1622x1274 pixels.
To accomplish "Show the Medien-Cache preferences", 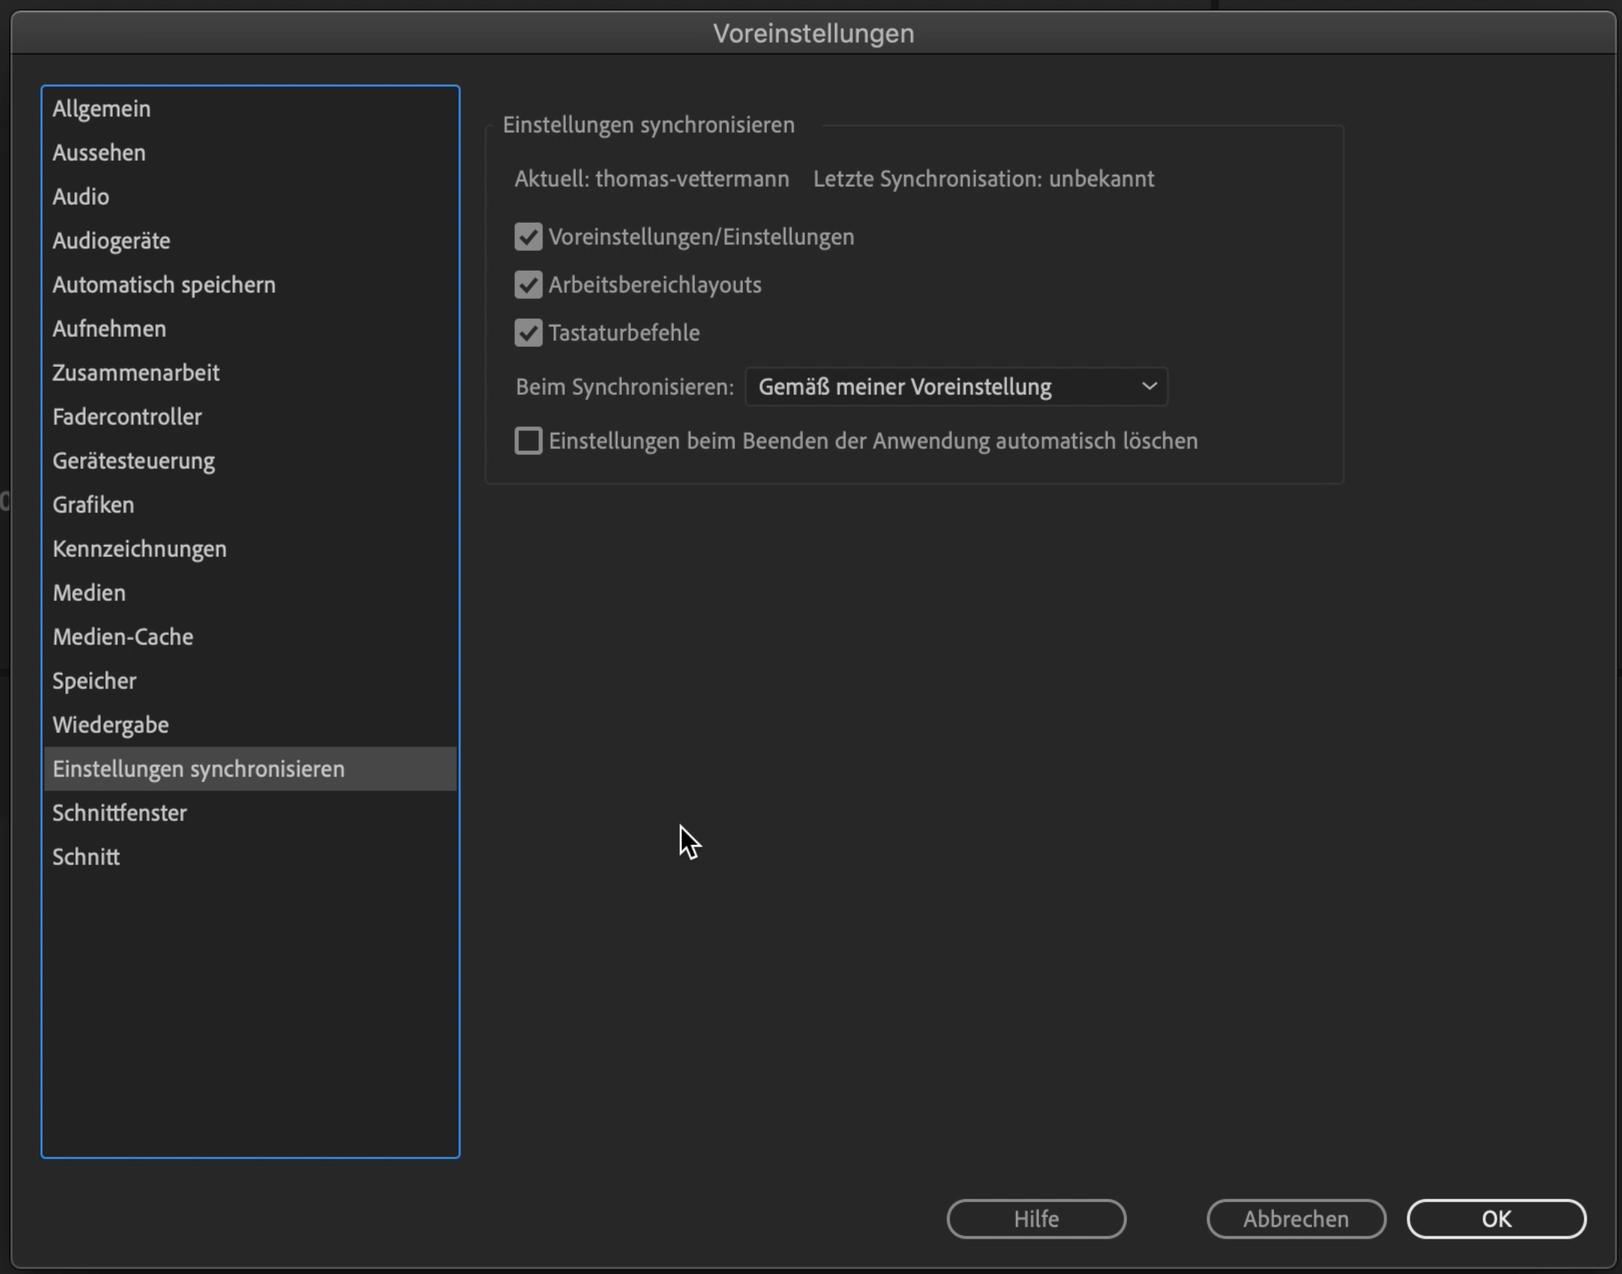I will [123, 637].
